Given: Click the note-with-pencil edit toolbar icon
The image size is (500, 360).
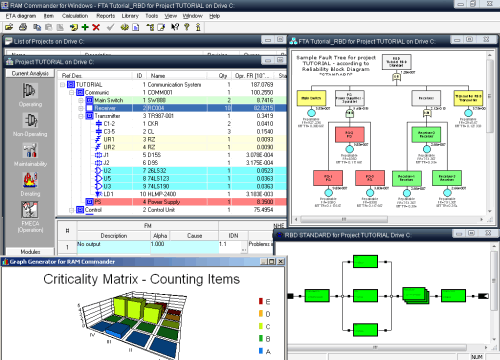Looking at the screenshot, I should pos(161,27).
